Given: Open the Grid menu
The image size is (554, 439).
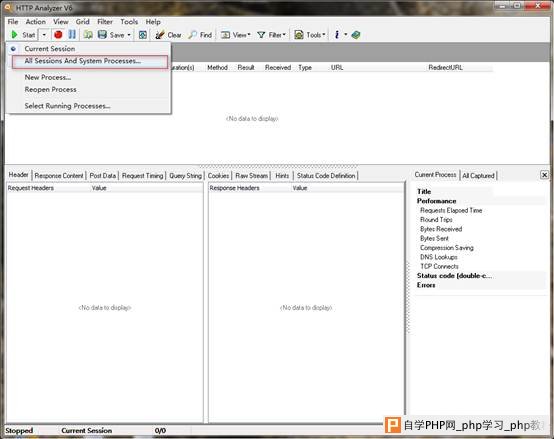Looking at the screenshot, I should pos(82,22).
